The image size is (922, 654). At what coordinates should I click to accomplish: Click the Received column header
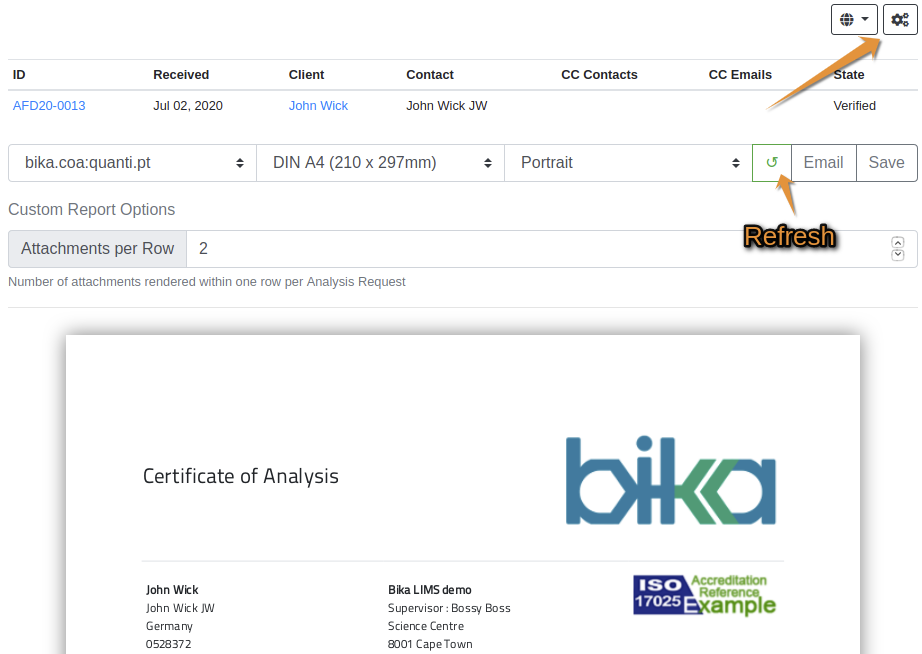[180, 74]
